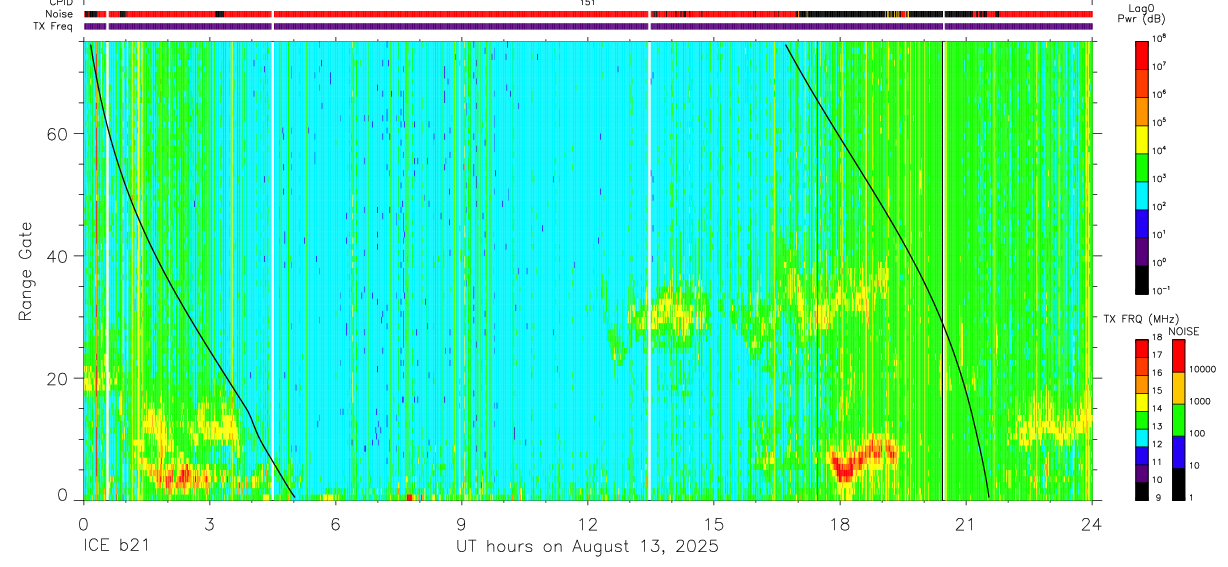The width and height of the screenshot is (1228, 567).
Task: Click the 'NOISE' legend title above the noise colorbar
Action: point(1183,331)
